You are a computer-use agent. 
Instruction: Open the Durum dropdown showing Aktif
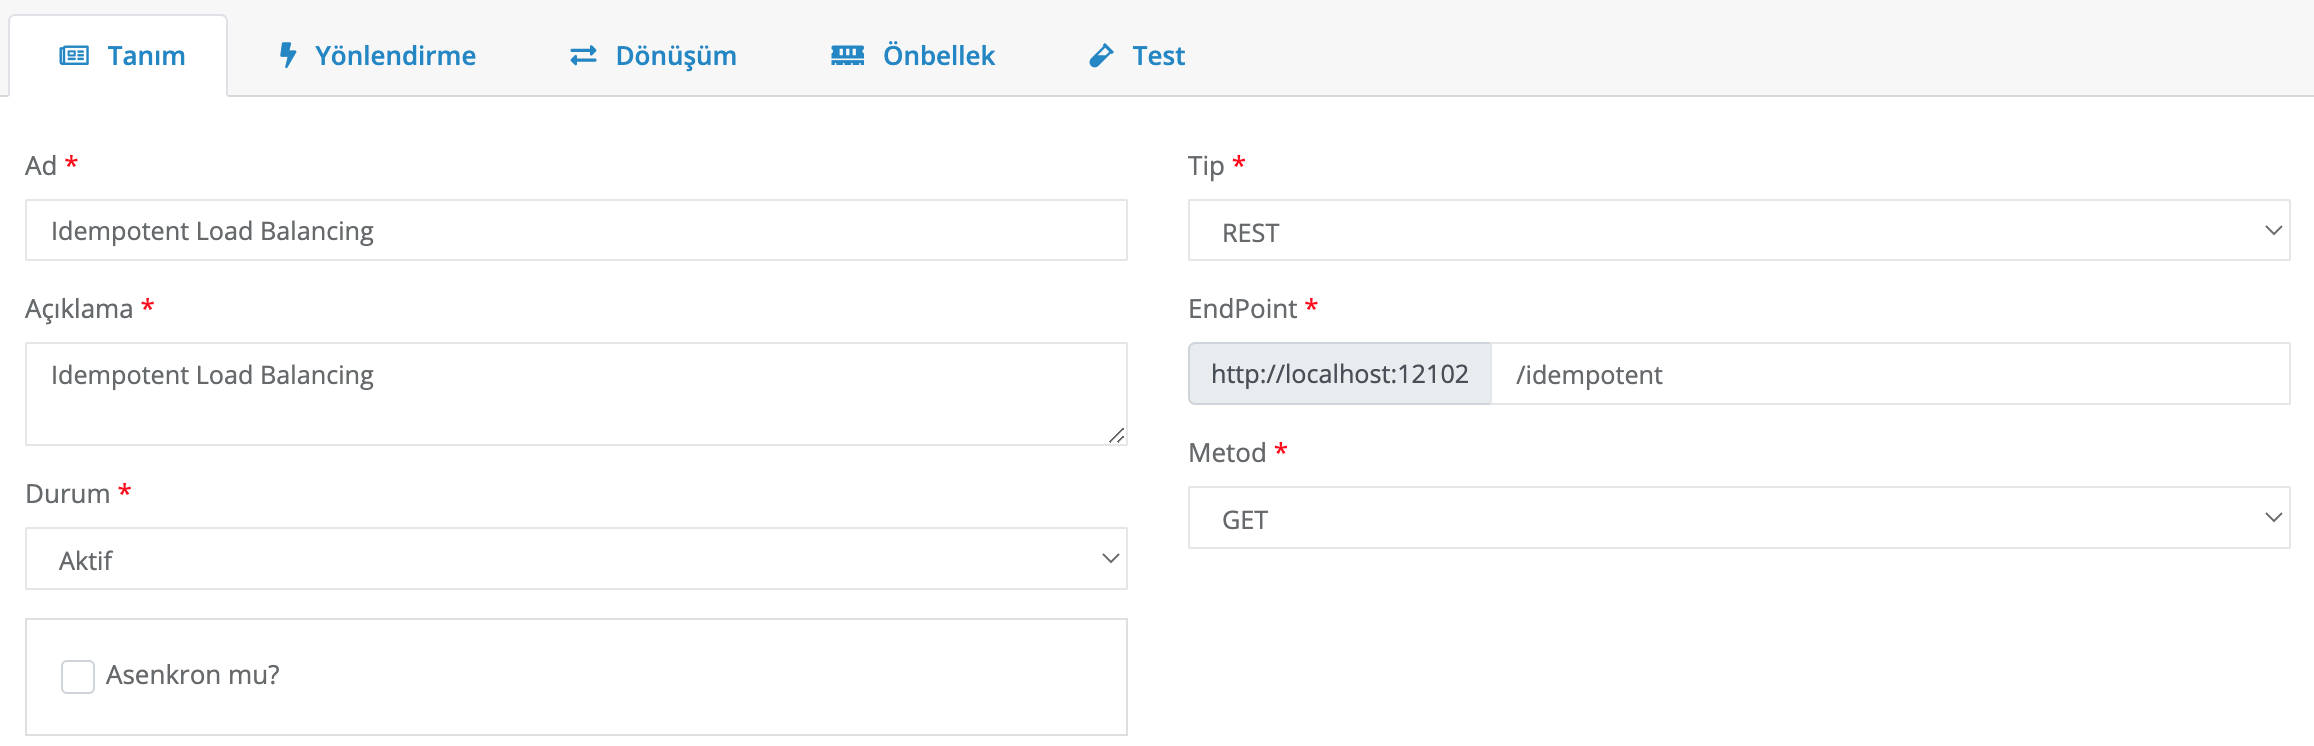[576, 559]
